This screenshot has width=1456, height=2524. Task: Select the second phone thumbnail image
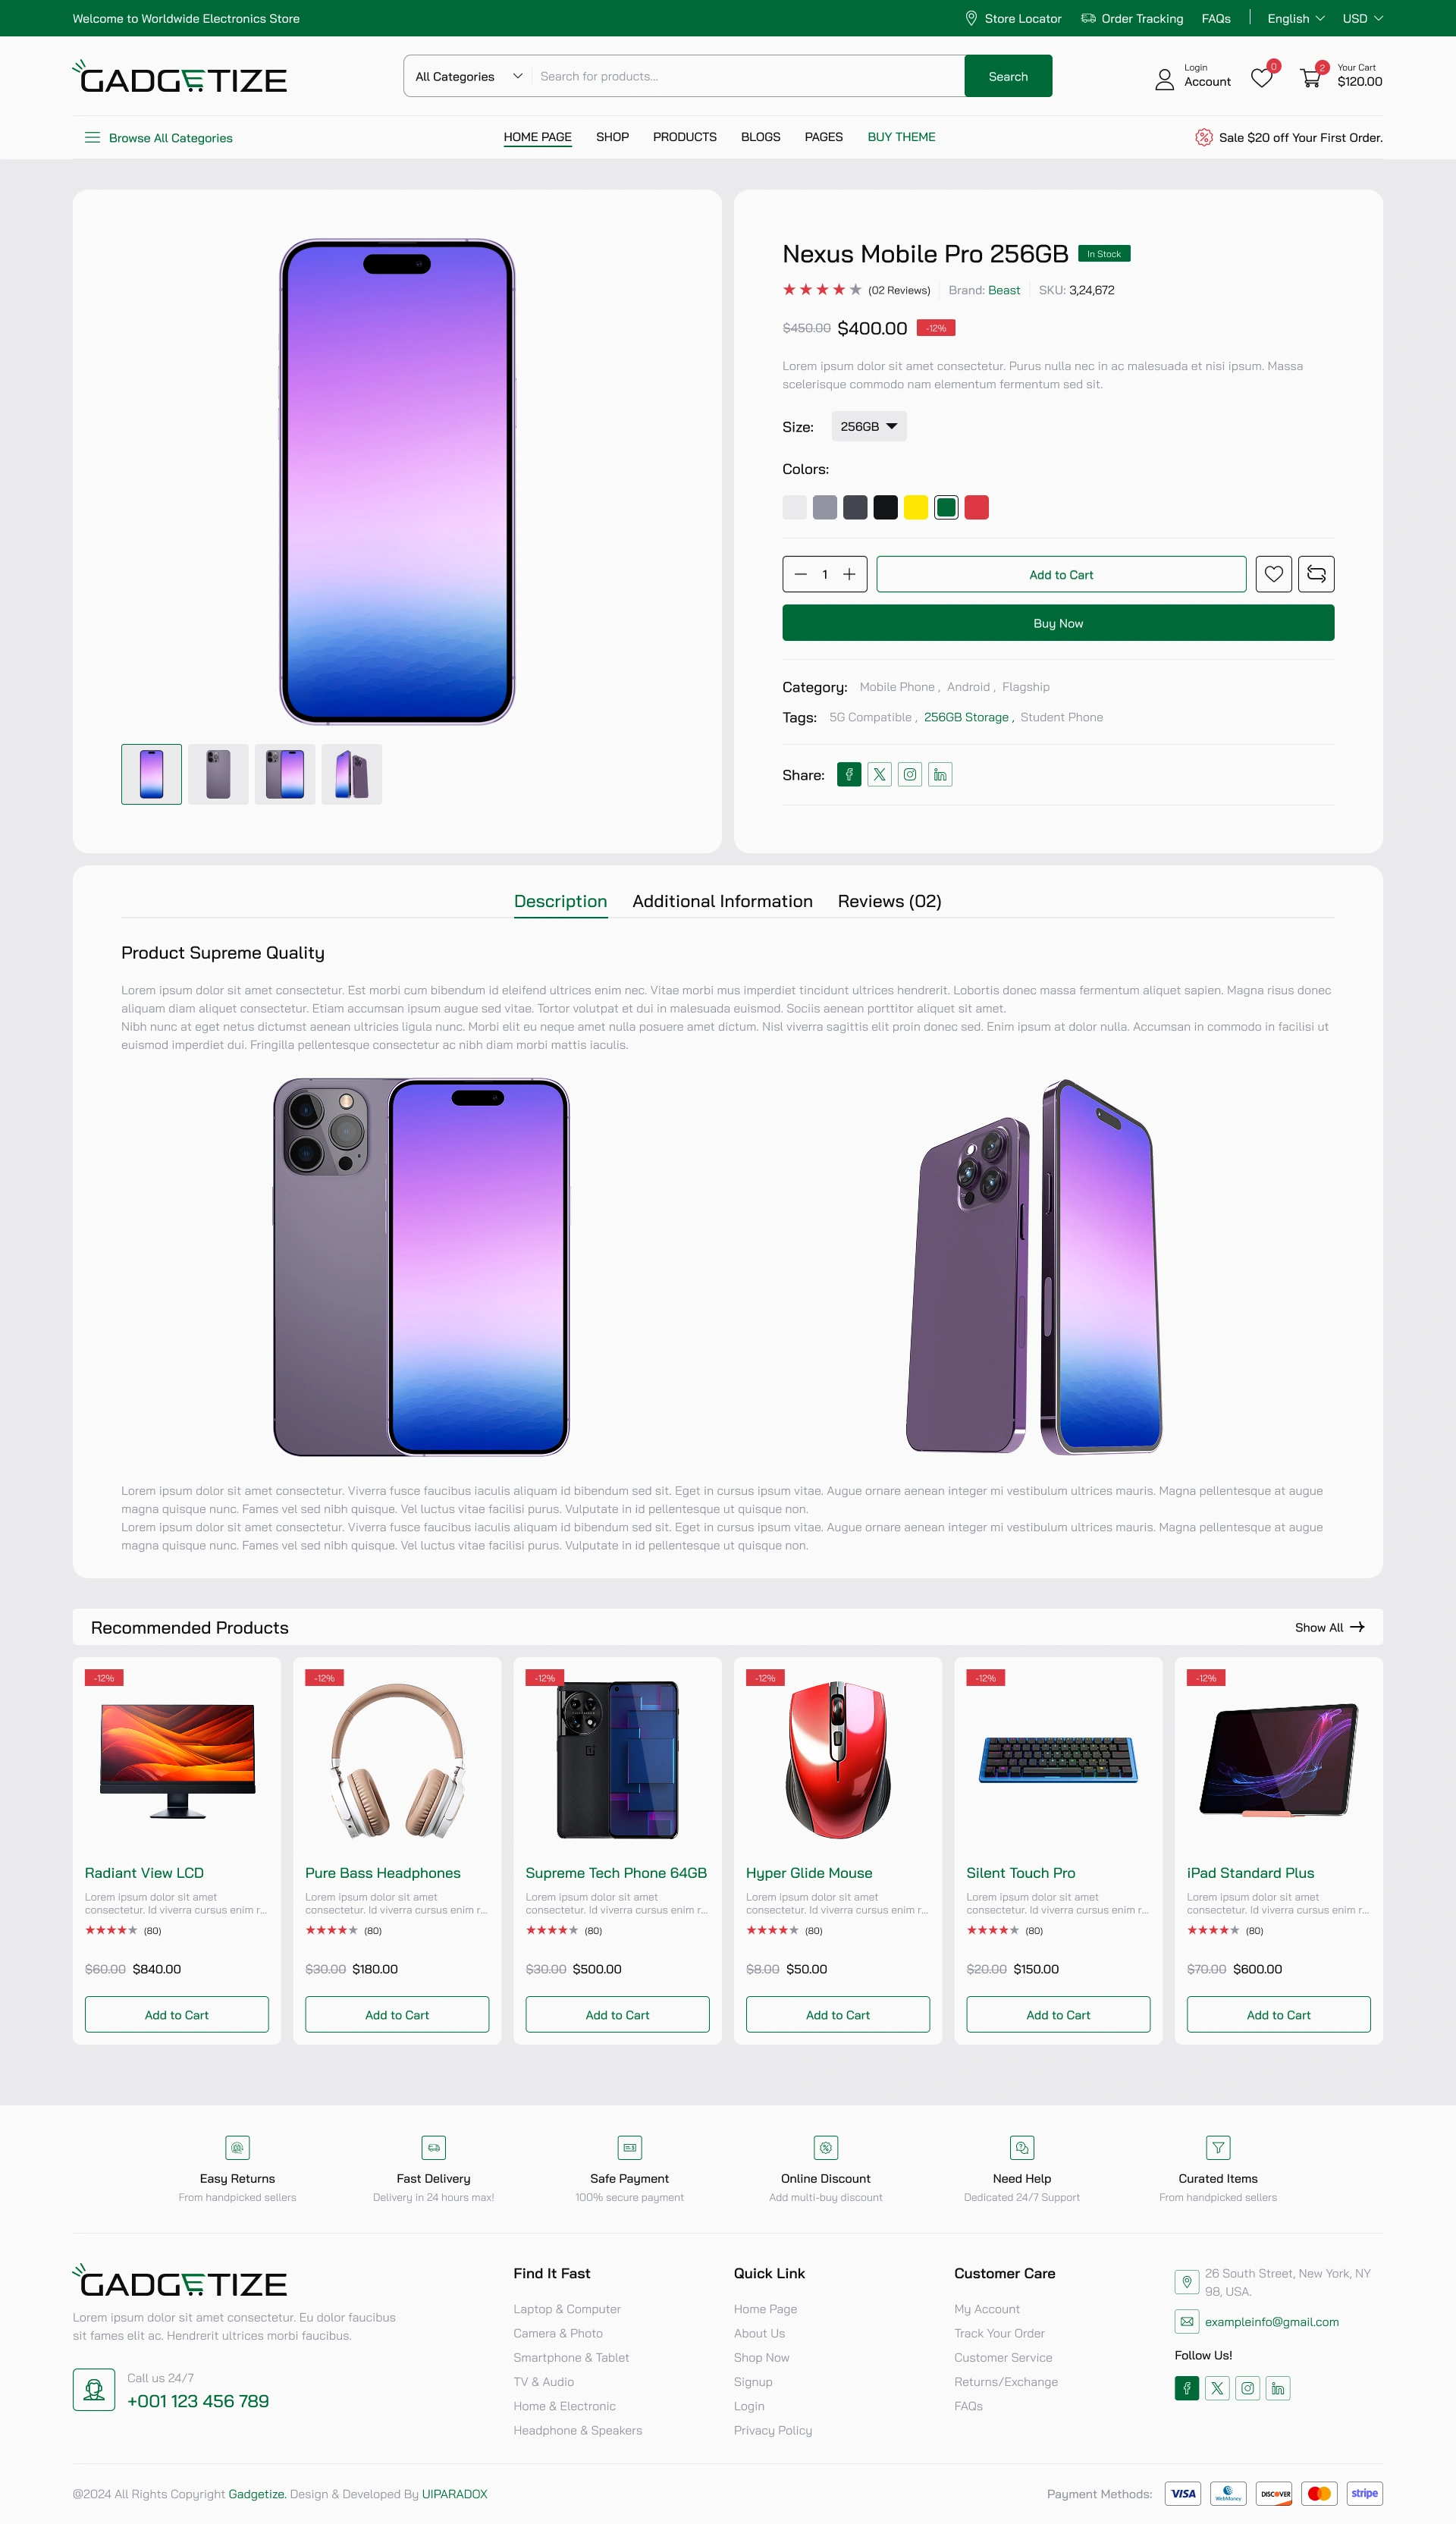pyautogui.click(x=218, y=774)
